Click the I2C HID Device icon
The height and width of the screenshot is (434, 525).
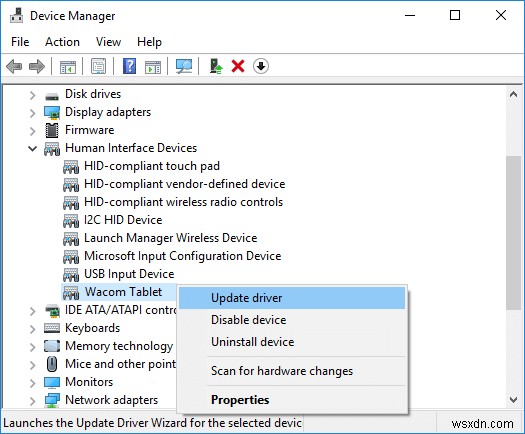pos(71,221)
